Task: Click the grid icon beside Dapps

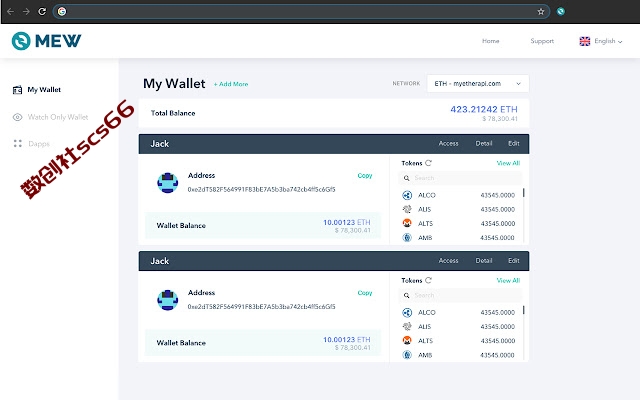Action: [18, 143]
